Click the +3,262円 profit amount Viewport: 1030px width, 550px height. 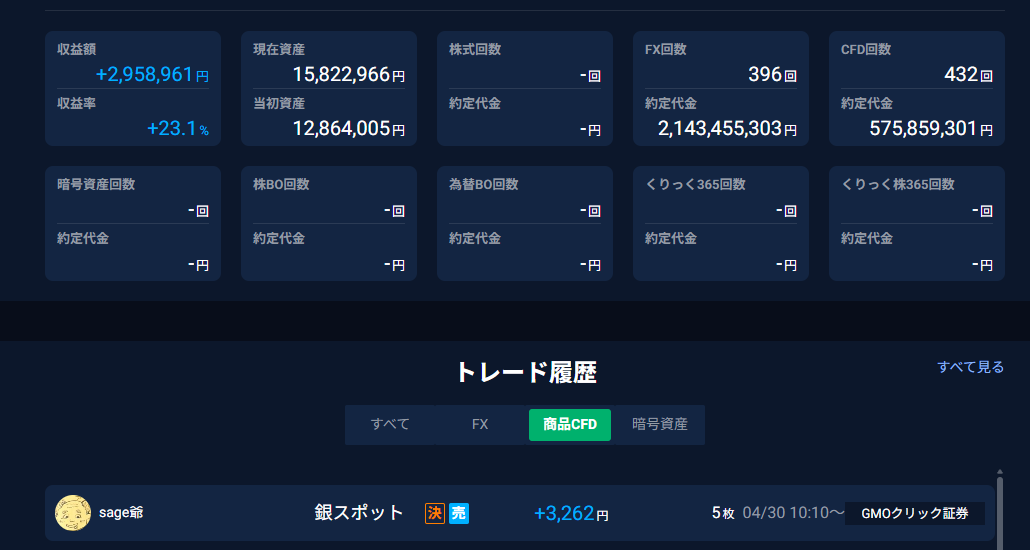(x=571, y=514)
